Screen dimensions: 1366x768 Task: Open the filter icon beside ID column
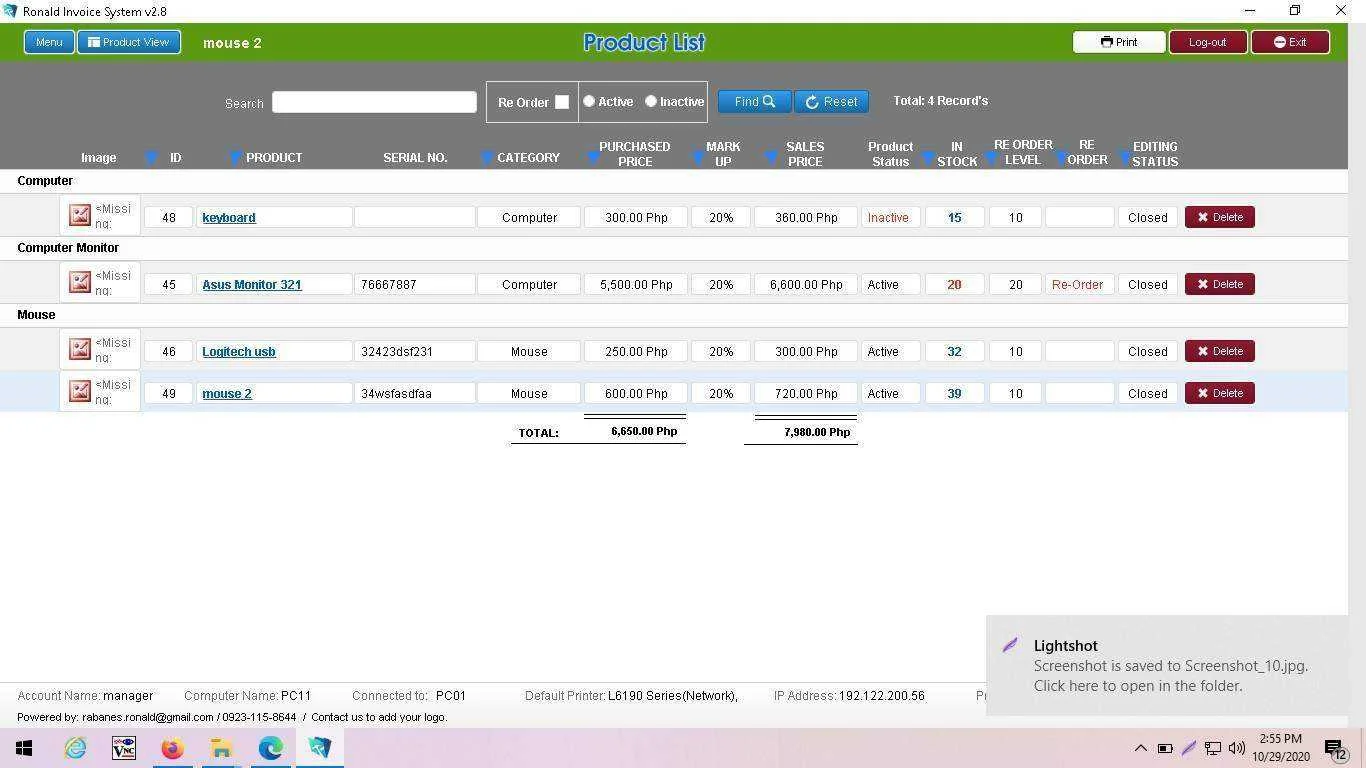point(151,158)
